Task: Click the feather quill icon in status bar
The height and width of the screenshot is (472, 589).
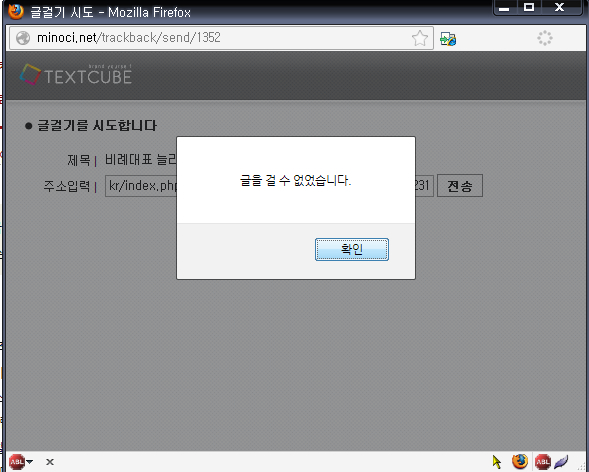Action: pyautogui.click(x=561, y=462)
